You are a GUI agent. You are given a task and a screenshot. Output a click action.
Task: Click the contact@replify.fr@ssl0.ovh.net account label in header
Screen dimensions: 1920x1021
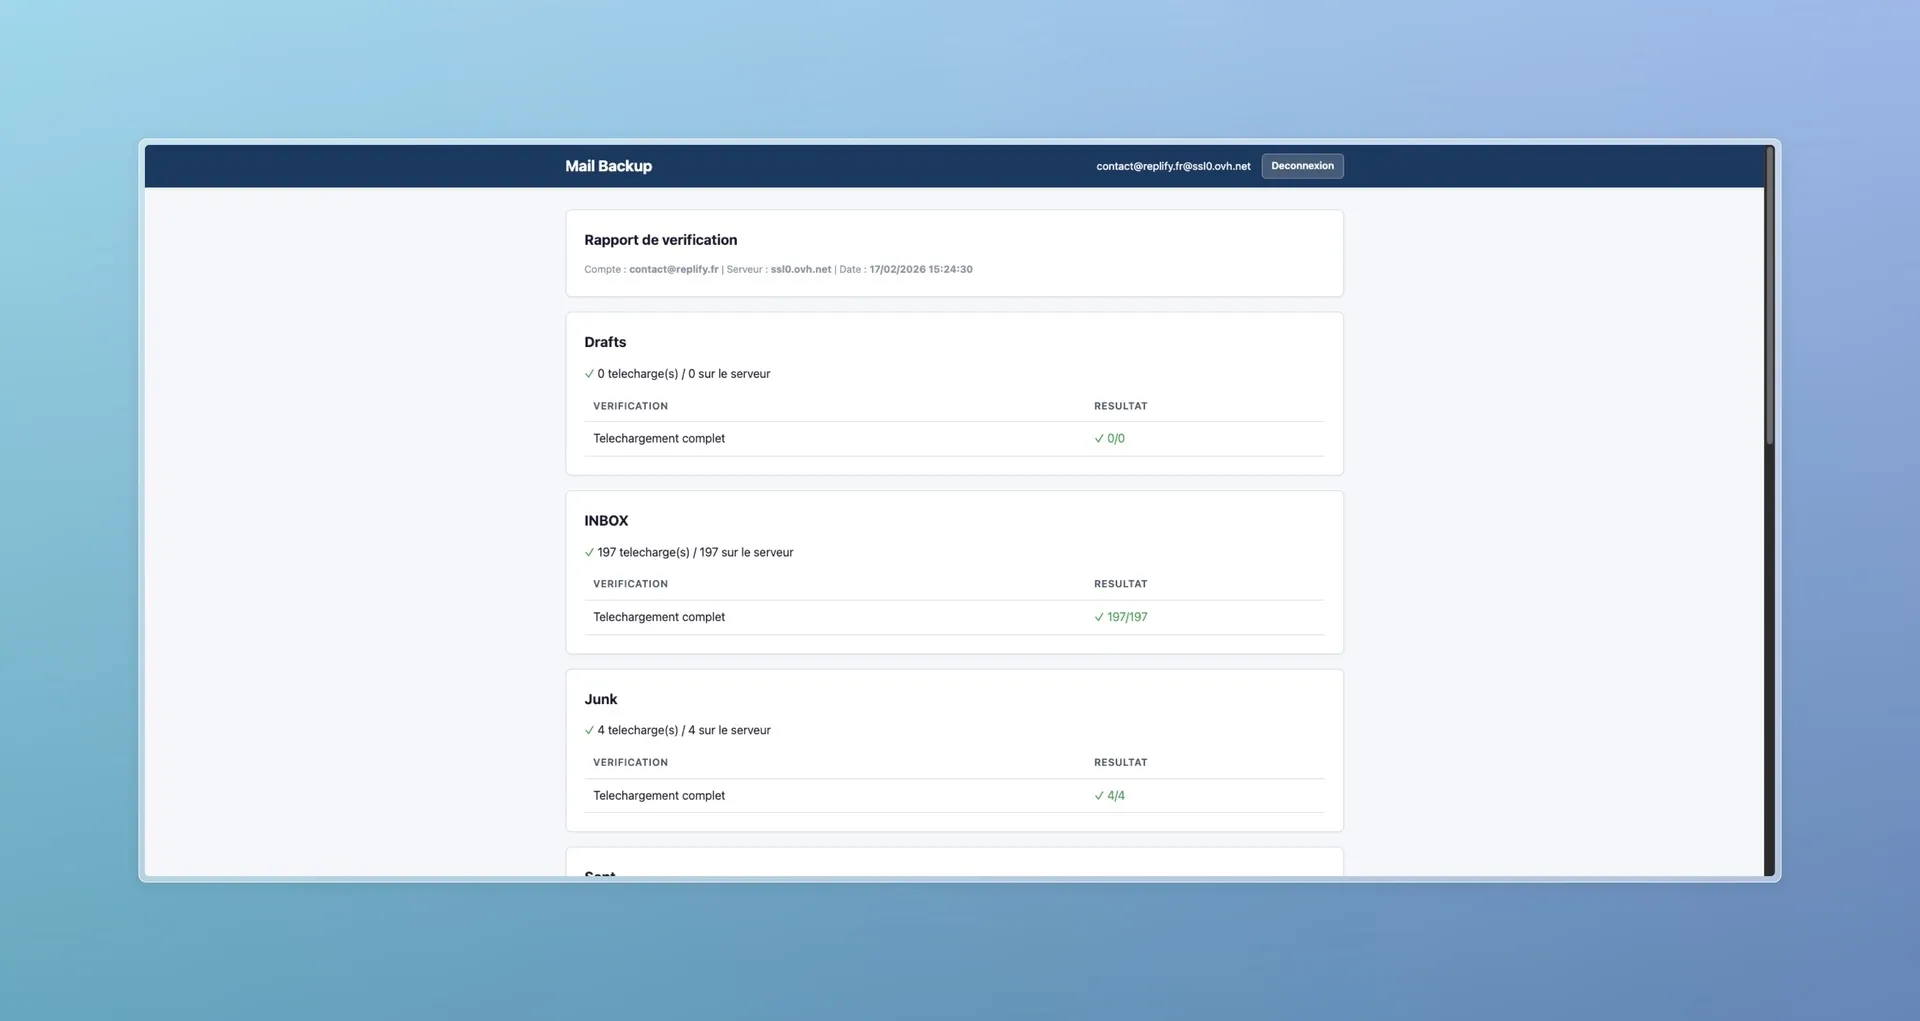coord(1172,166)
